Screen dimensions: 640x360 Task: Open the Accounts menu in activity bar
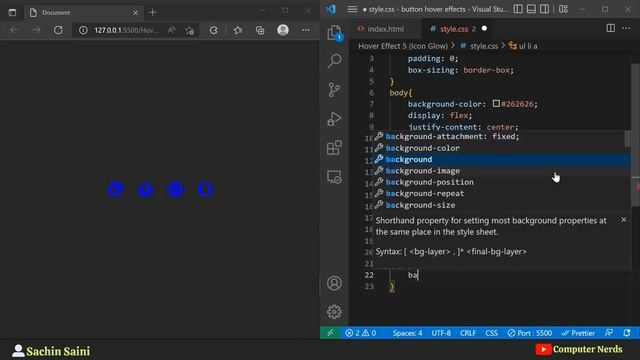[x=334, y=283]
